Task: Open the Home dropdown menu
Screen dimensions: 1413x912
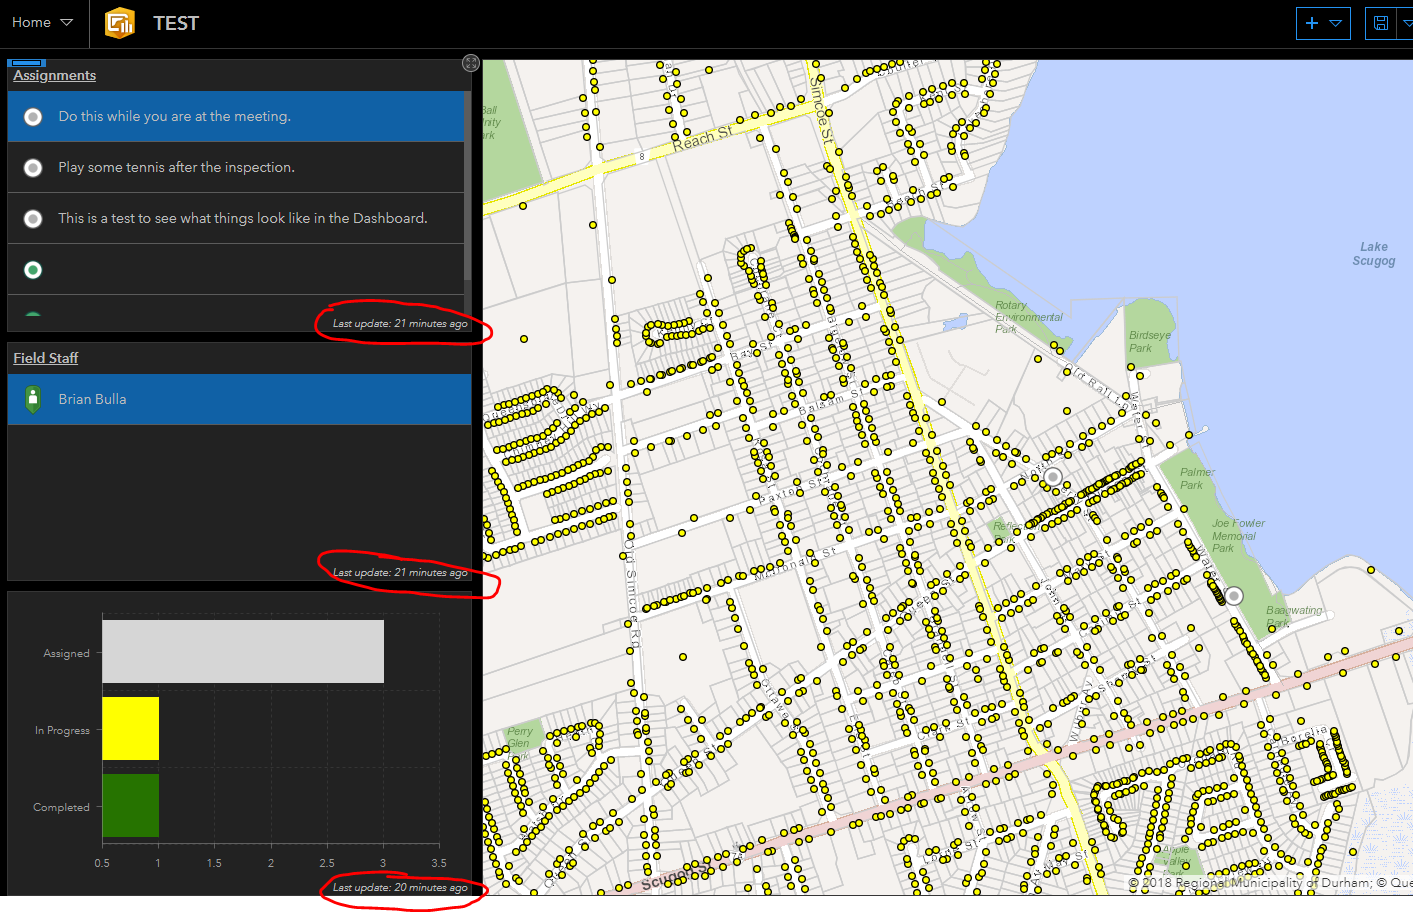Action: 42,22
